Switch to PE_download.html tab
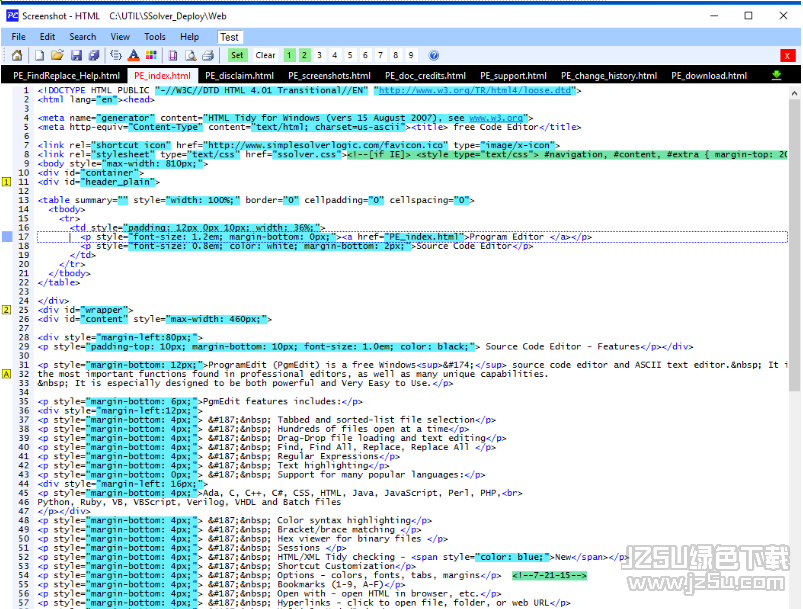The width and height of the screenshot is (803, 609). (709, 76)
